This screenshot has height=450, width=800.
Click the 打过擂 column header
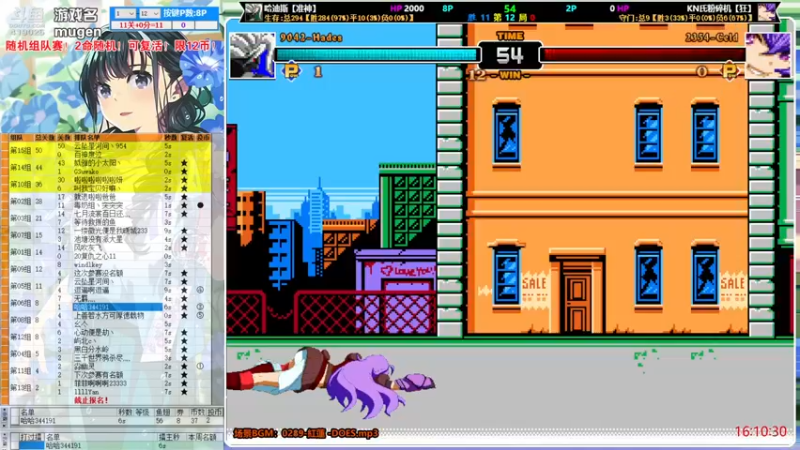[30, 437]
